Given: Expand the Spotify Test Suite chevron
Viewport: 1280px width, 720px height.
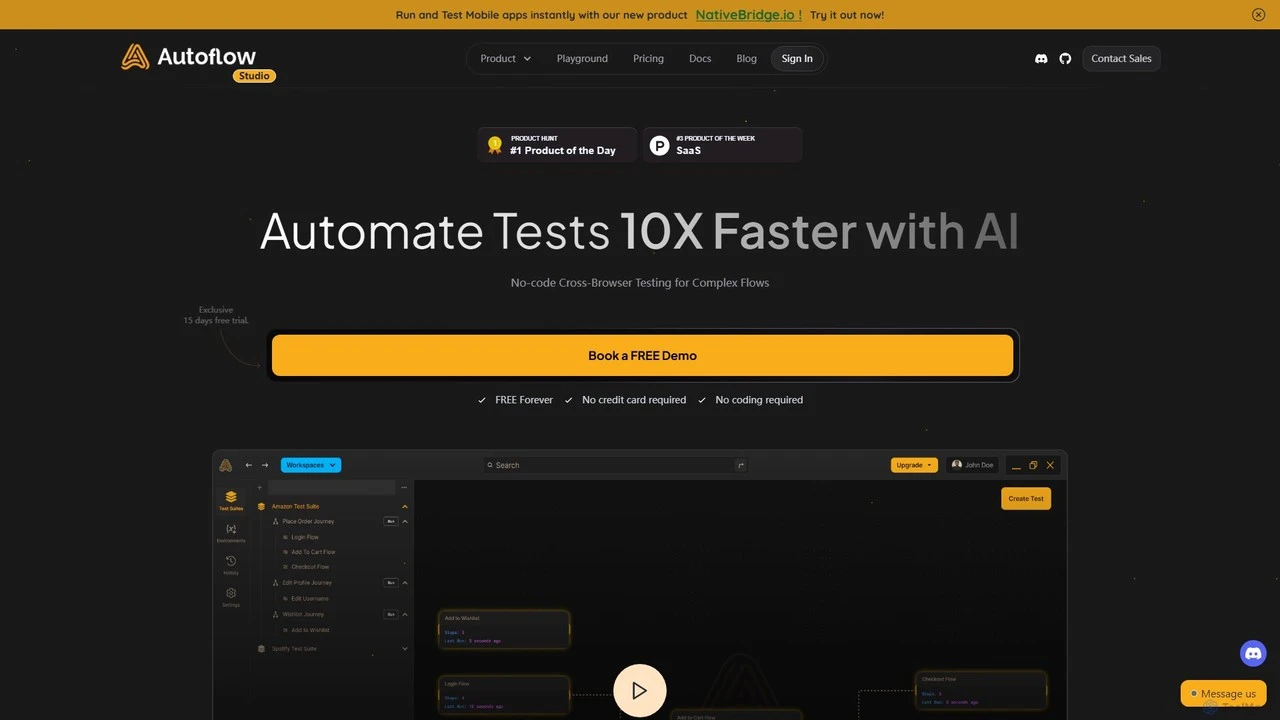Looking at the screenshot, I should point(405,649).
